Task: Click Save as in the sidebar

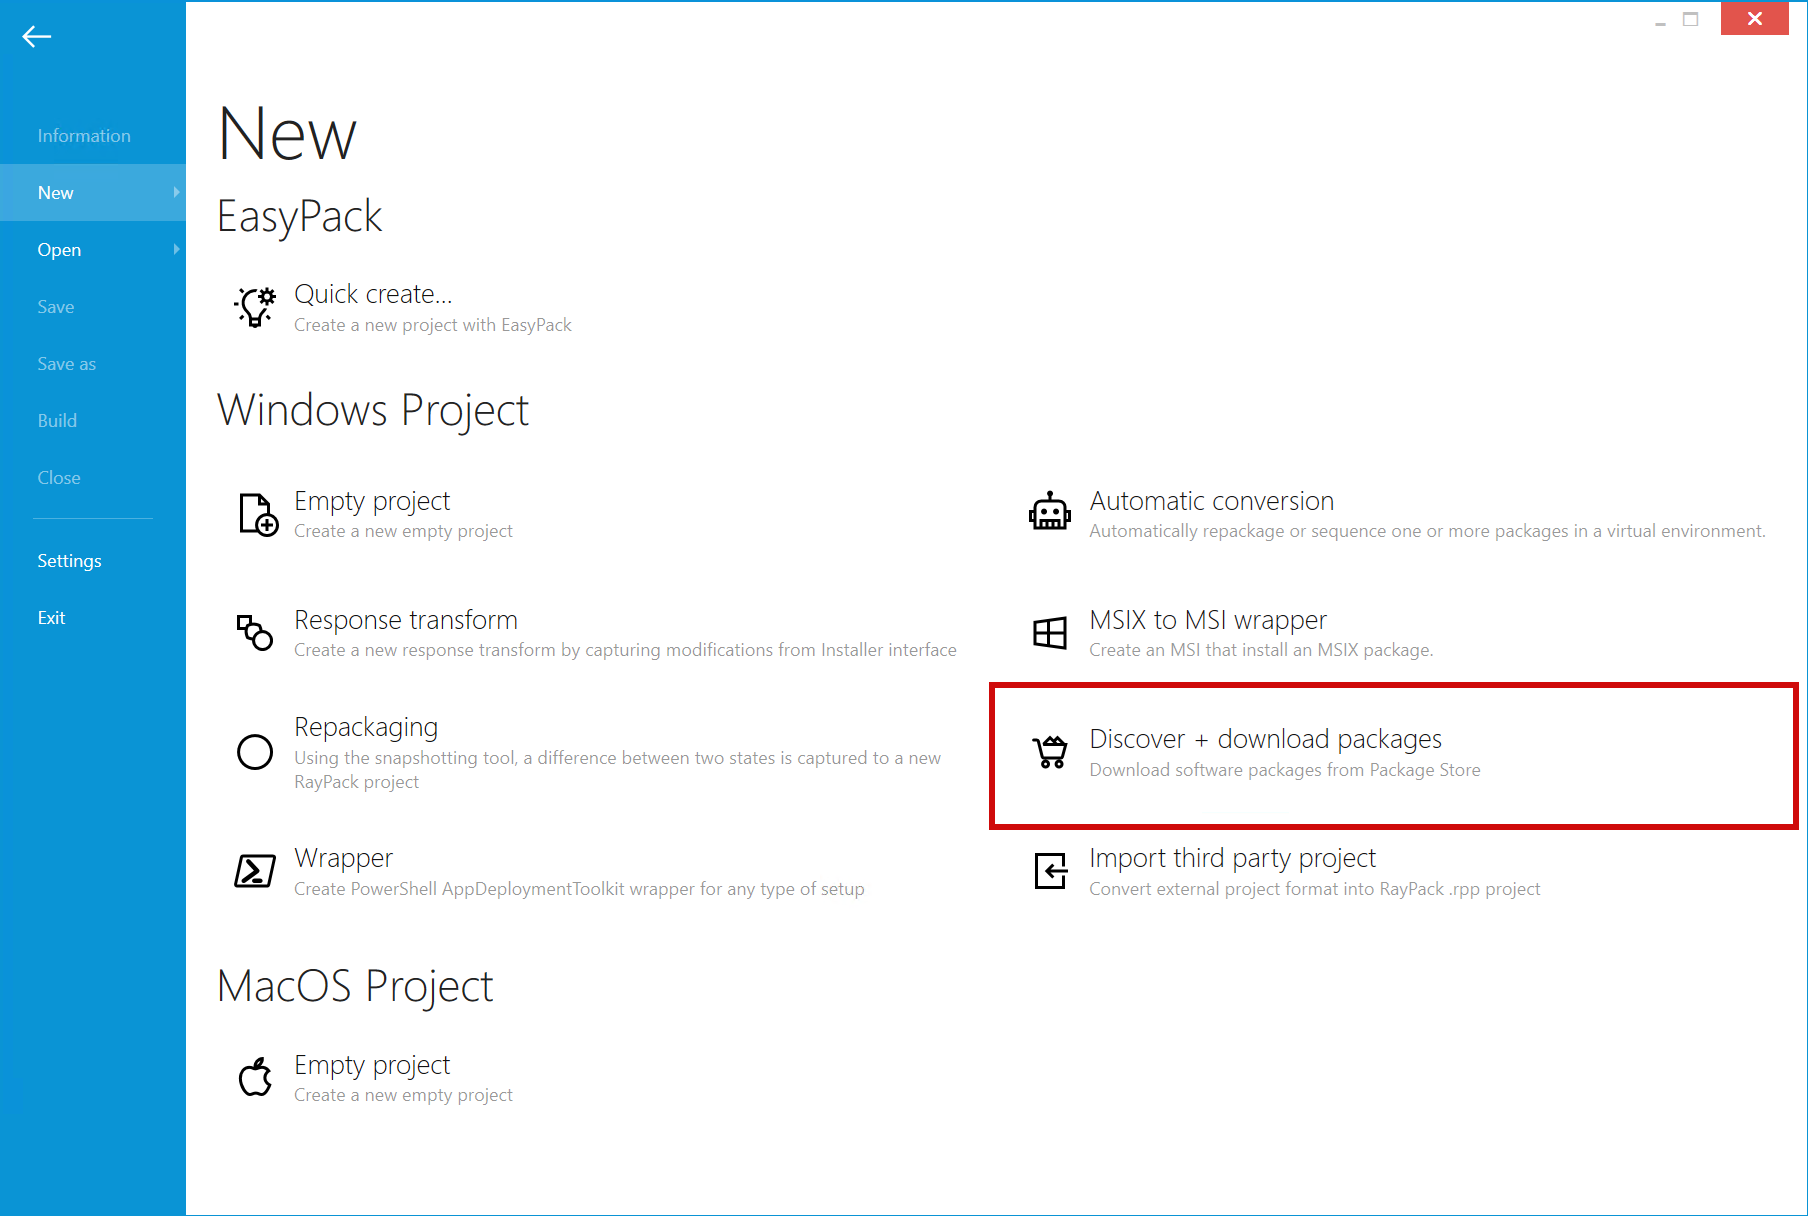Action: [66, 363]
